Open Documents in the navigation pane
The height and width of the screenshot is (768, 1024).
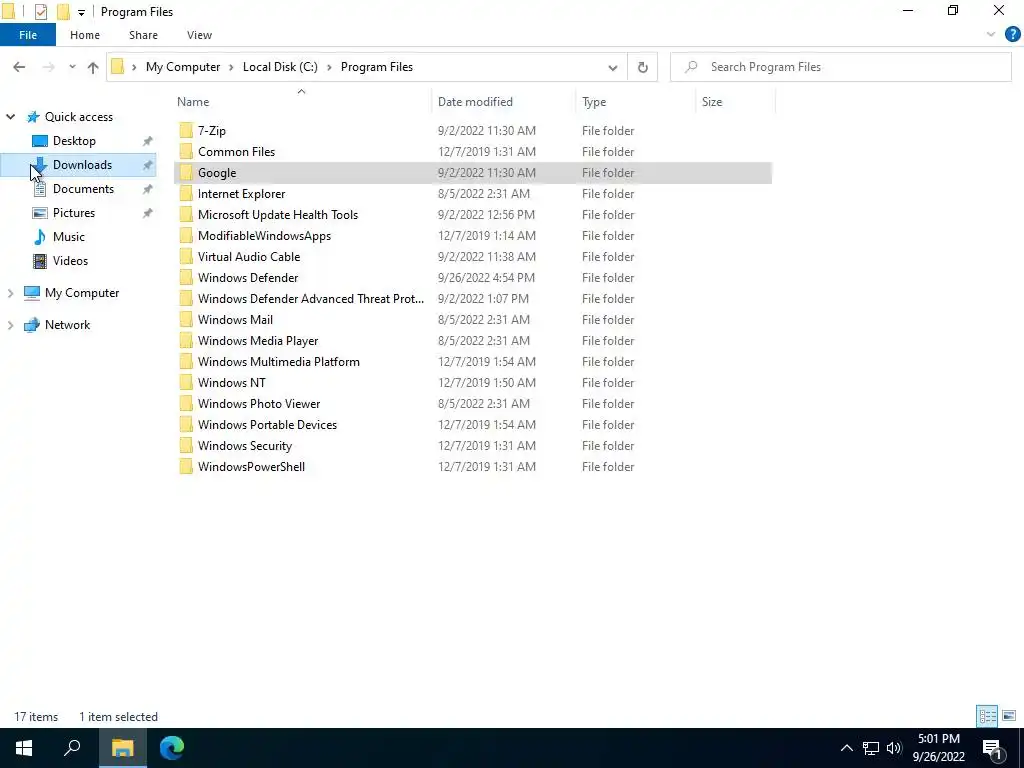click(83, 189)
